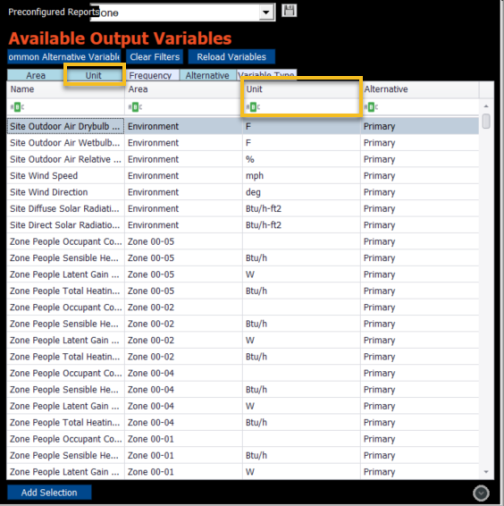Sort by the Area column header
This screenshot has height=506, width=504.
pos(183,89)
